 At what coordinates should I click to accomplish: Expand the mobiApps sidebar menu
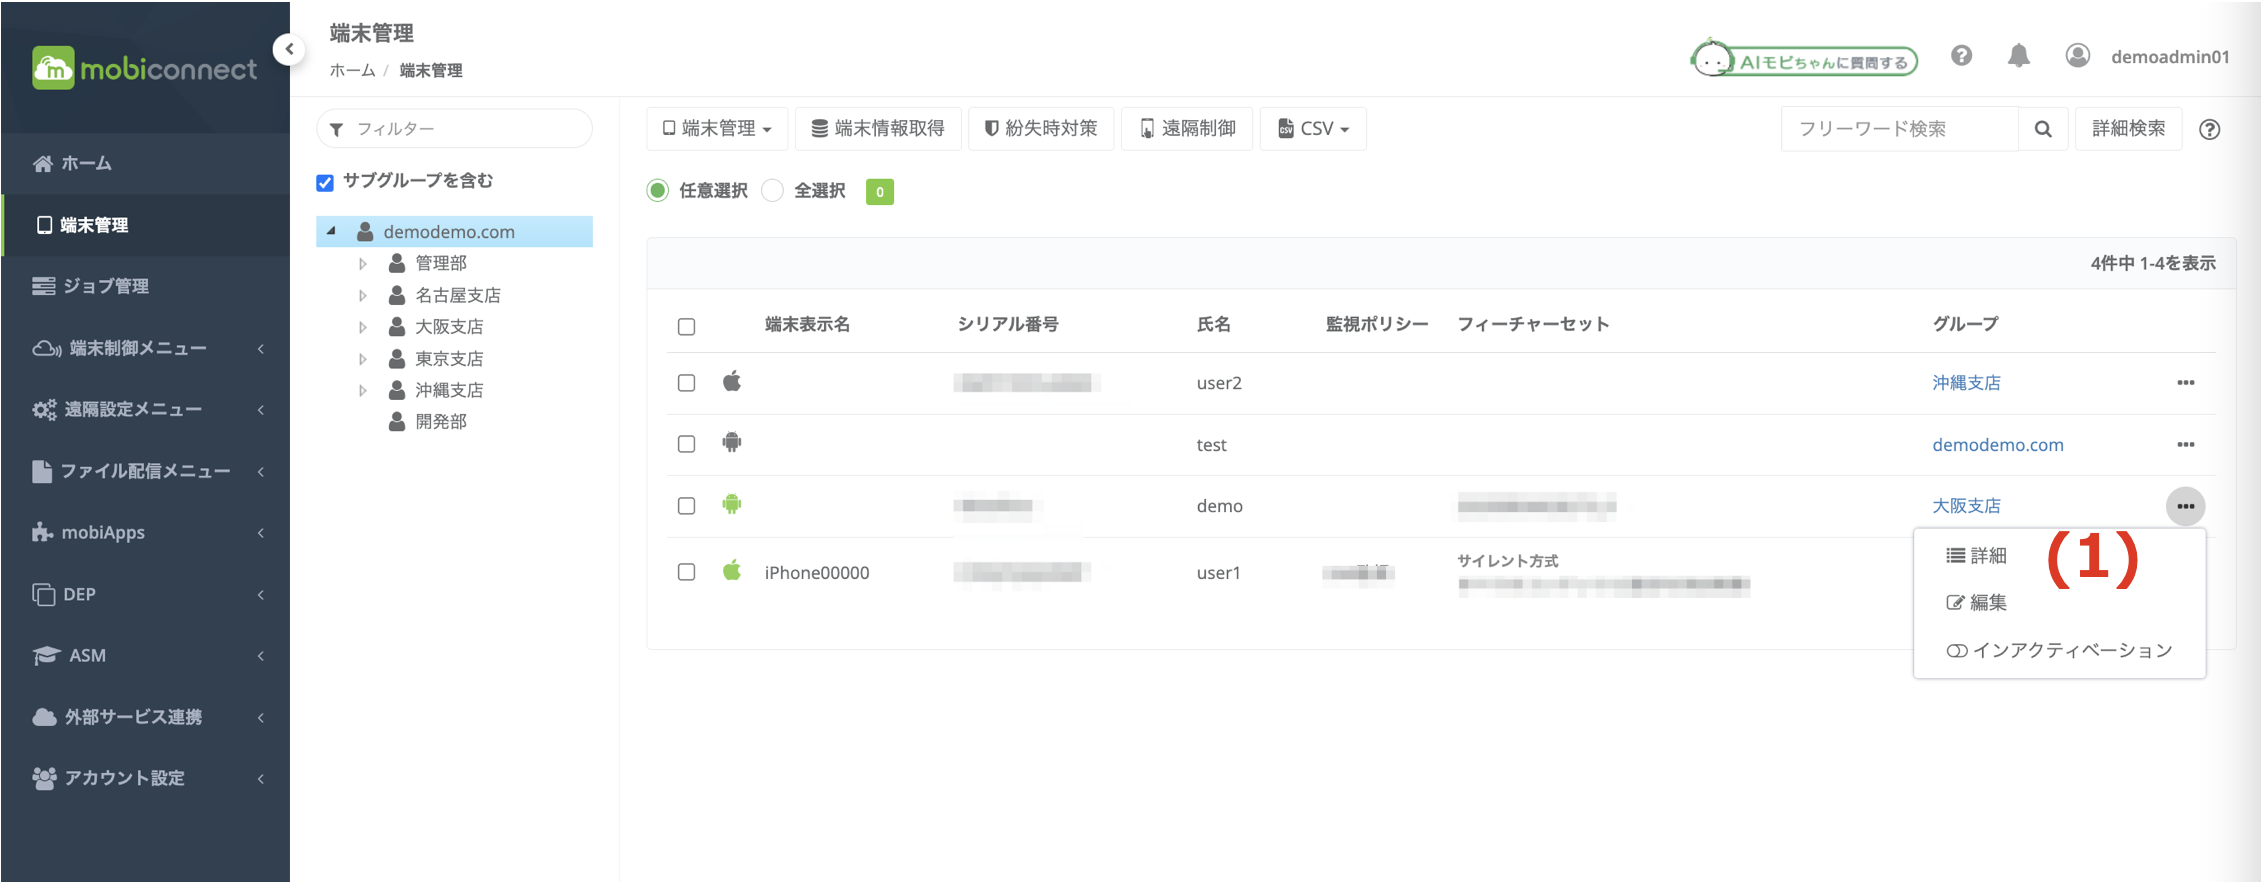pyautogui.click(x=146, y=533)
